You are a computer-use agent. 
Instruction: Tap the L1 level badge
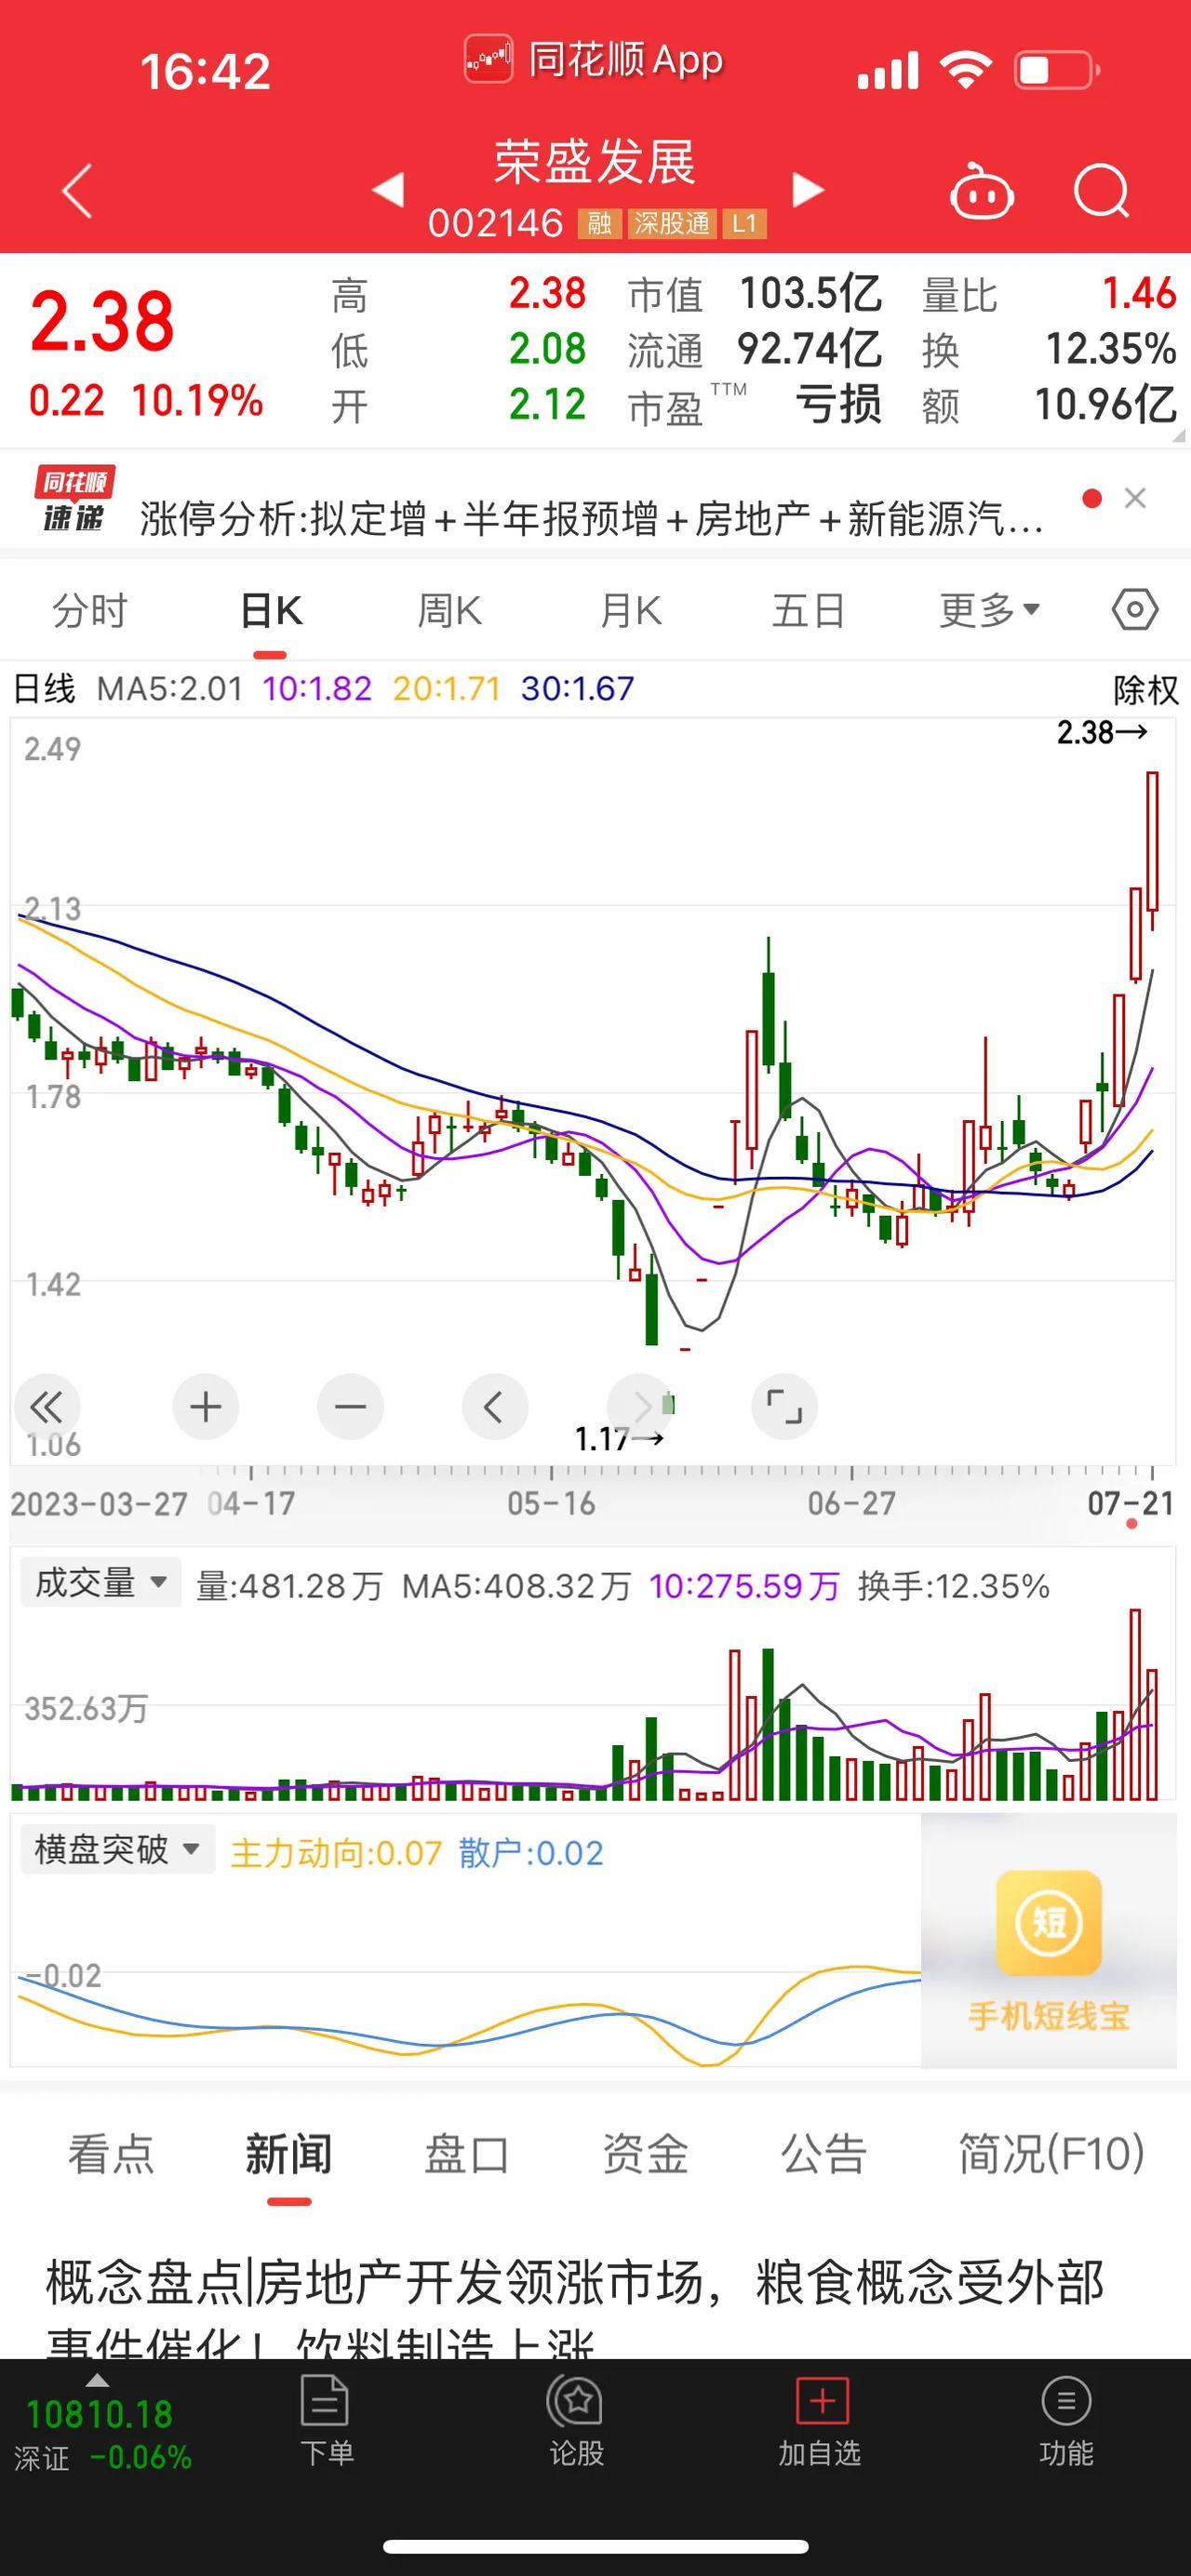pyautogui.click(x=744, y=224)
